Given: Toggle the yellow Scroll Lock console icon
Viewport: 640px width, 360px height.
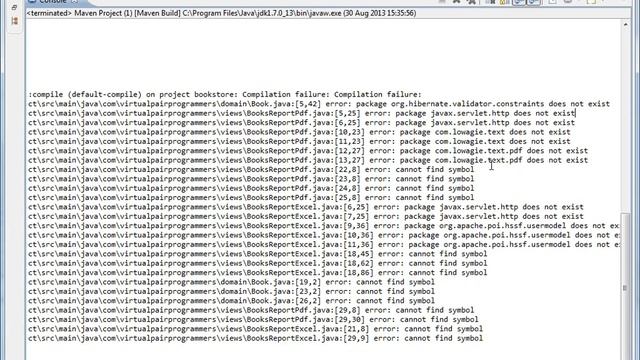Looking at the screenshot, I should (504, 2).
